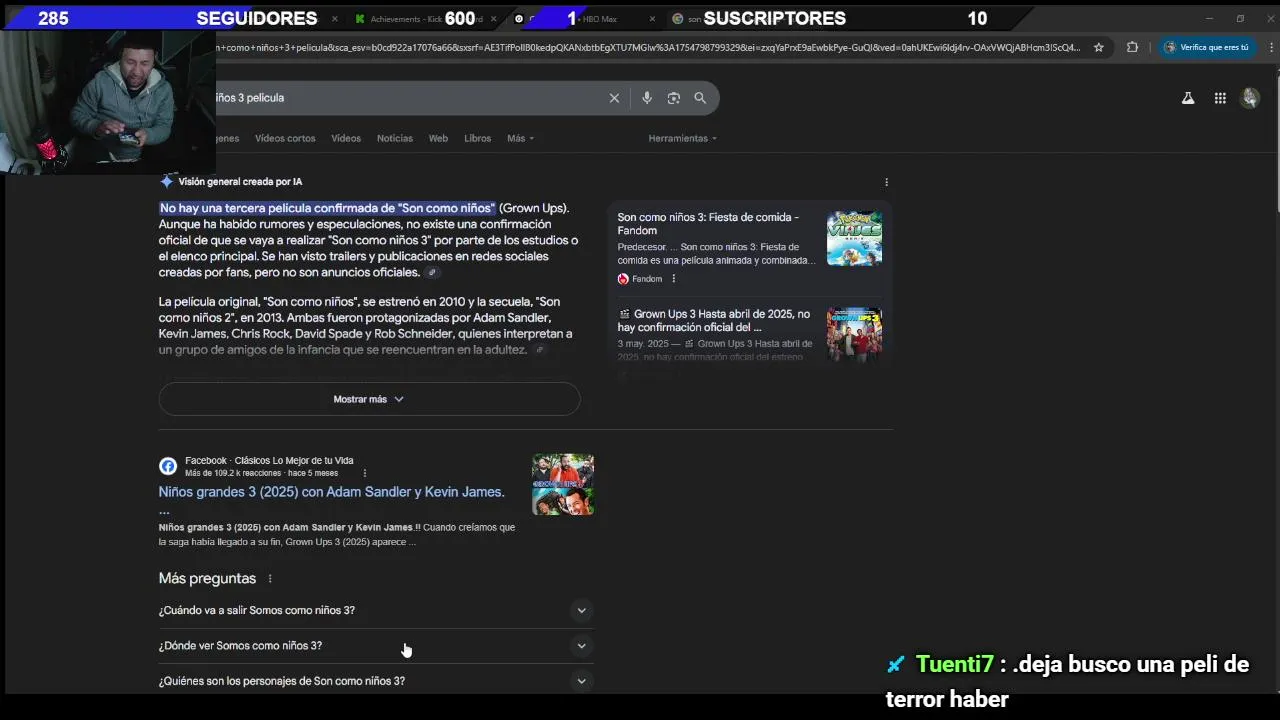Click the Facebook favicon on the result
The width and height of the screenshot is (1280, 720).
pos(168,466)
